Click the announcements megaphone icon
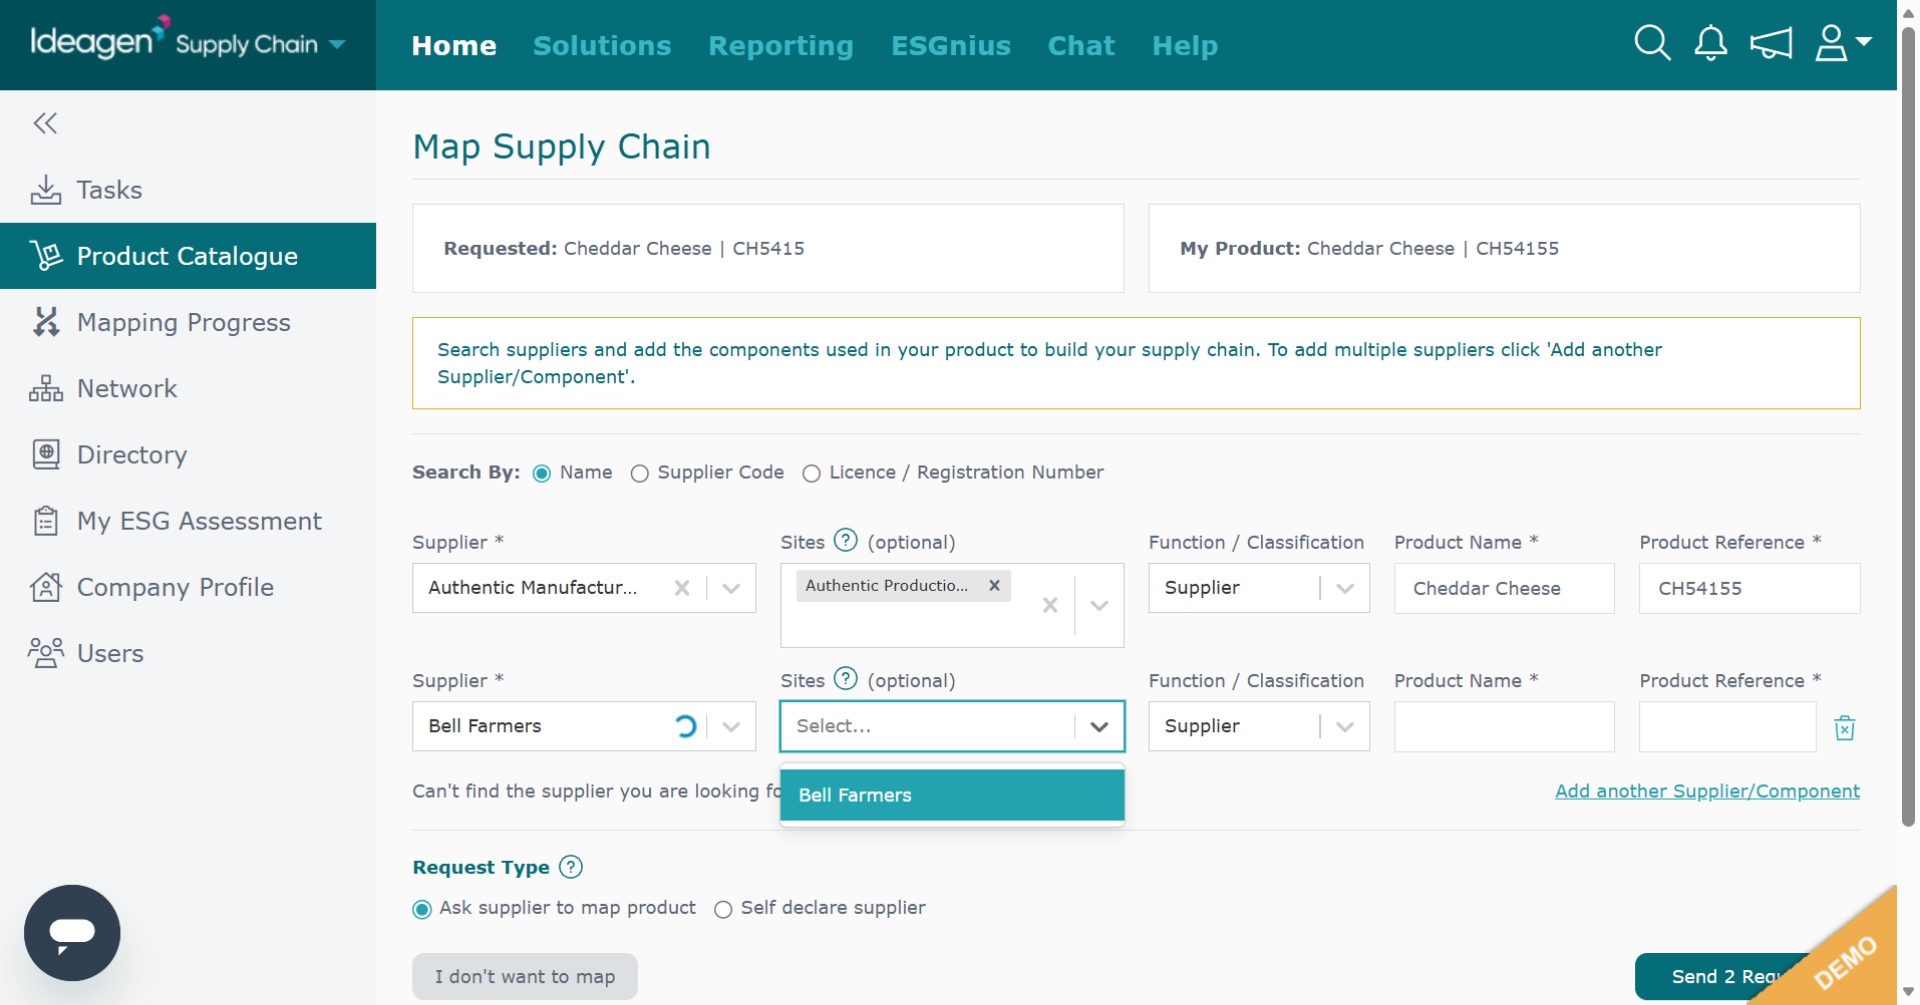 click(1770, 43)
